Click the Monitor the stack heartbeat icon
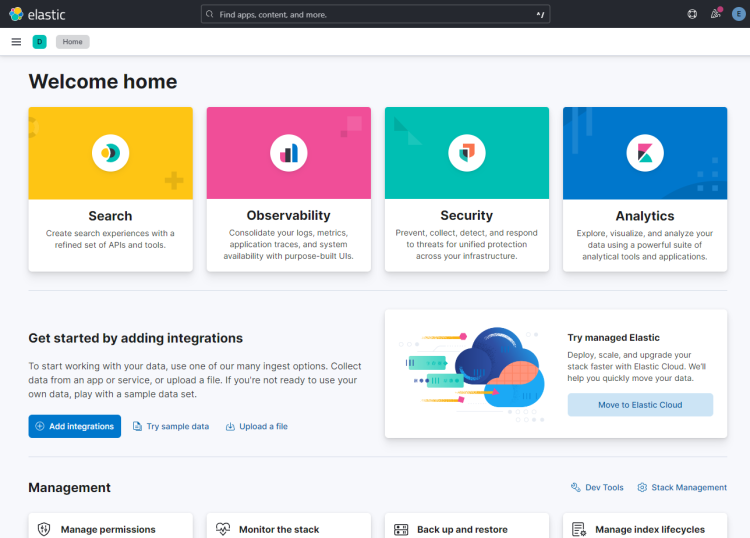This screenshot has height=538, width=750. [223, 529]
